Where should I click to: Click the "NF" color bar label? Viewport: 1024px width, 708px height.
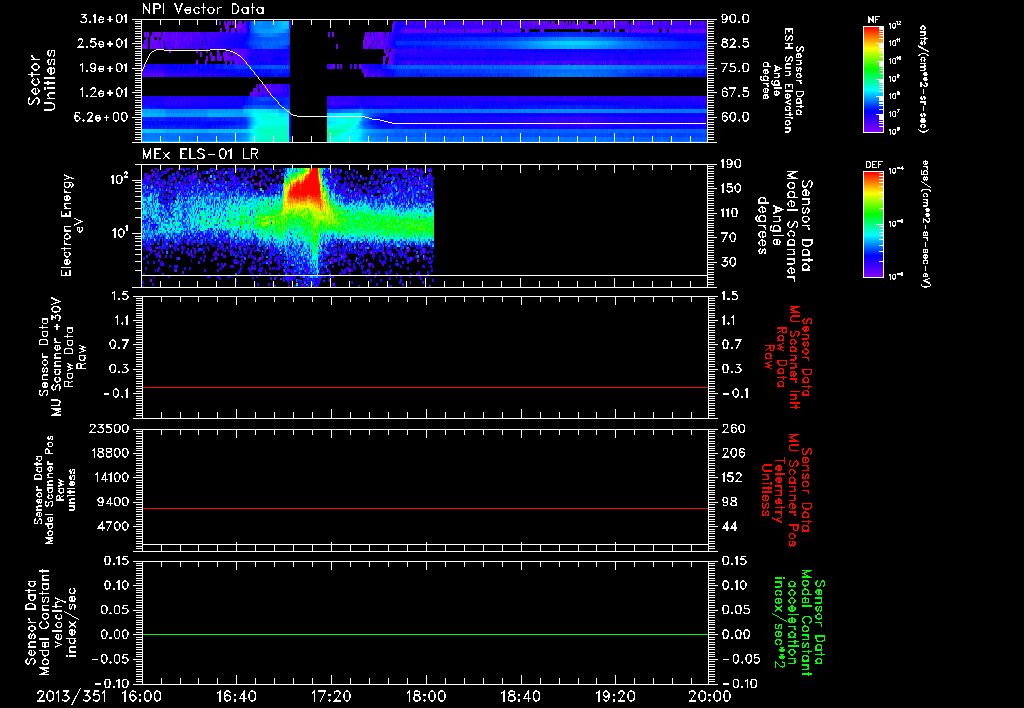coord(874,20)
